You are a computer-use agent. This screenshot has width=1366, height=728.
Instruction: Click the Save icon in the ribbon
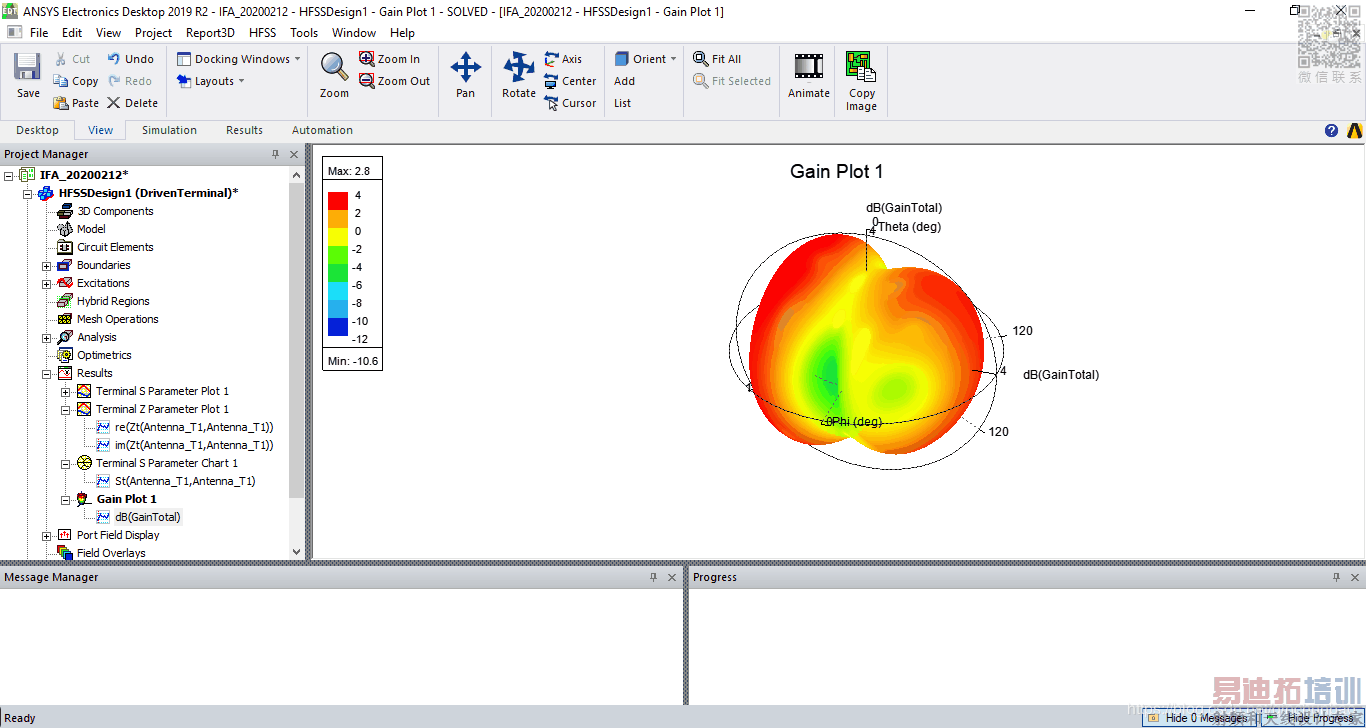click(x=28, y=67)
